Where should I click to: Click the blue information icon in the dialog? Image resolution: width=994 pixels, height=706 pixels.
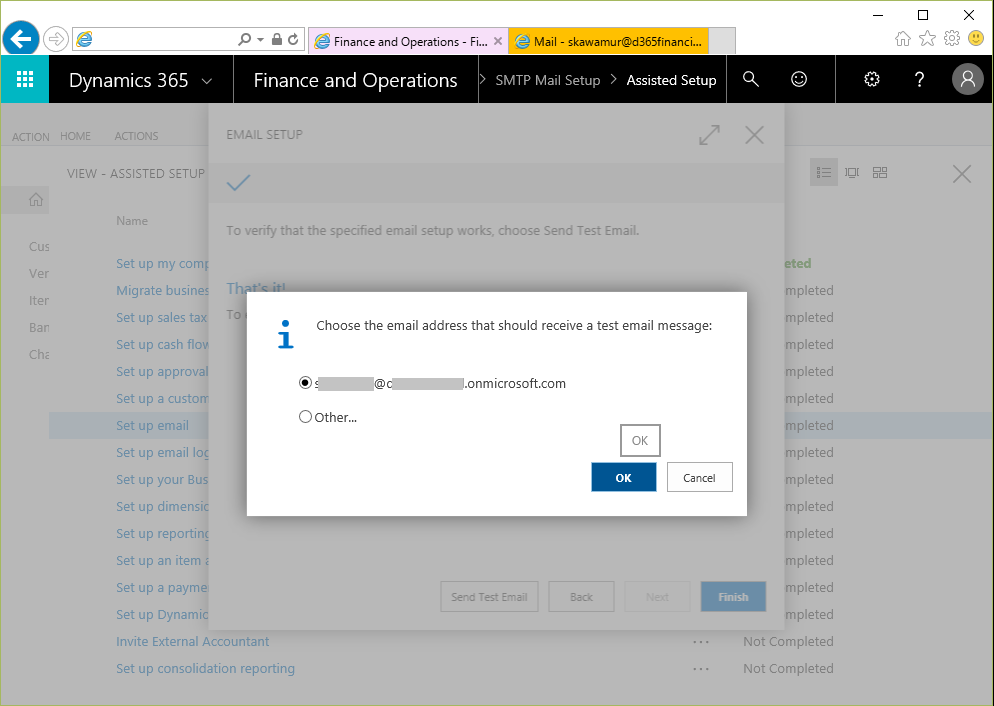click(x=286, y=334)
